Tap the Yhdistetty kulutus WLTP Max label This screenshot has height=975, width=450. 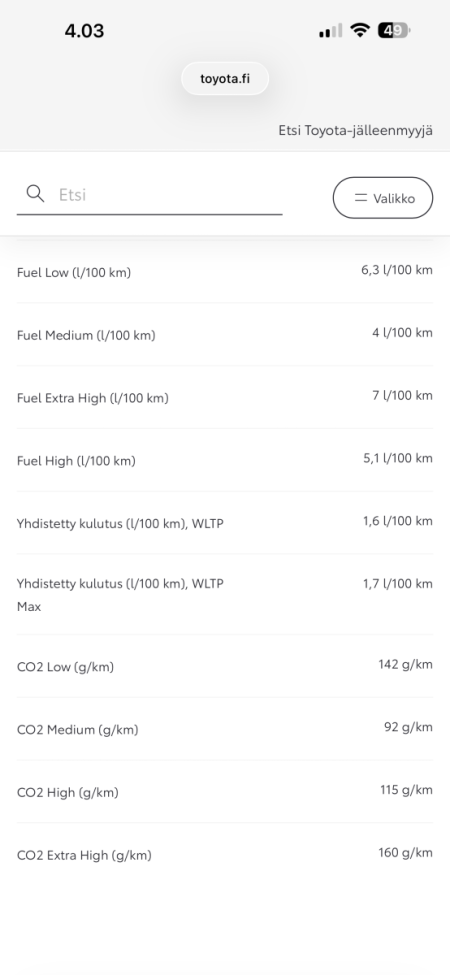click(121, 595)
